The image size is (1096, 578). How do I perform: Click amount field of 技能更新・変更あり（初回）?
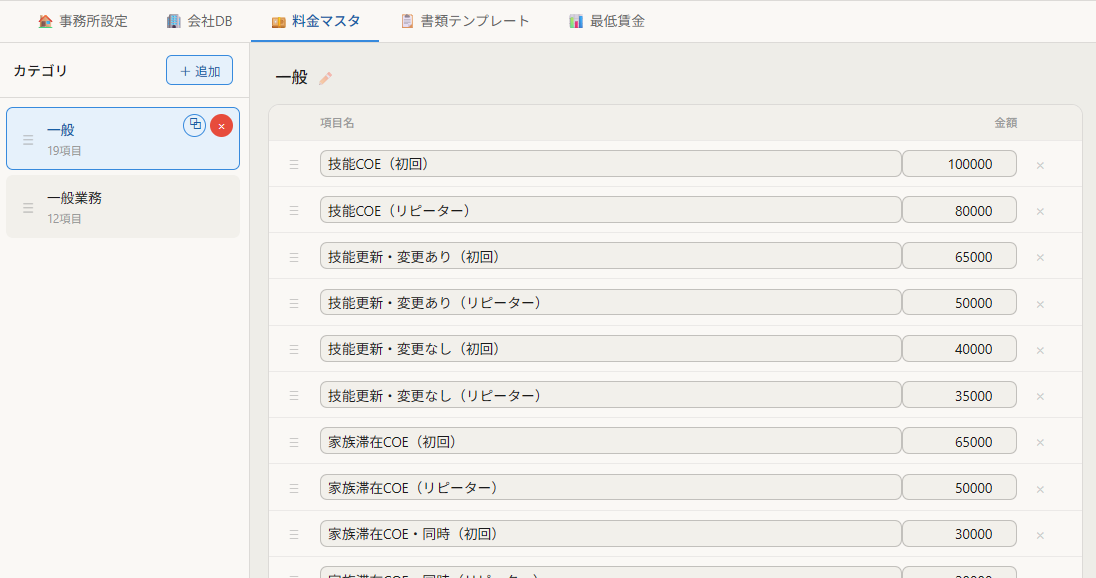click(959, 256)
